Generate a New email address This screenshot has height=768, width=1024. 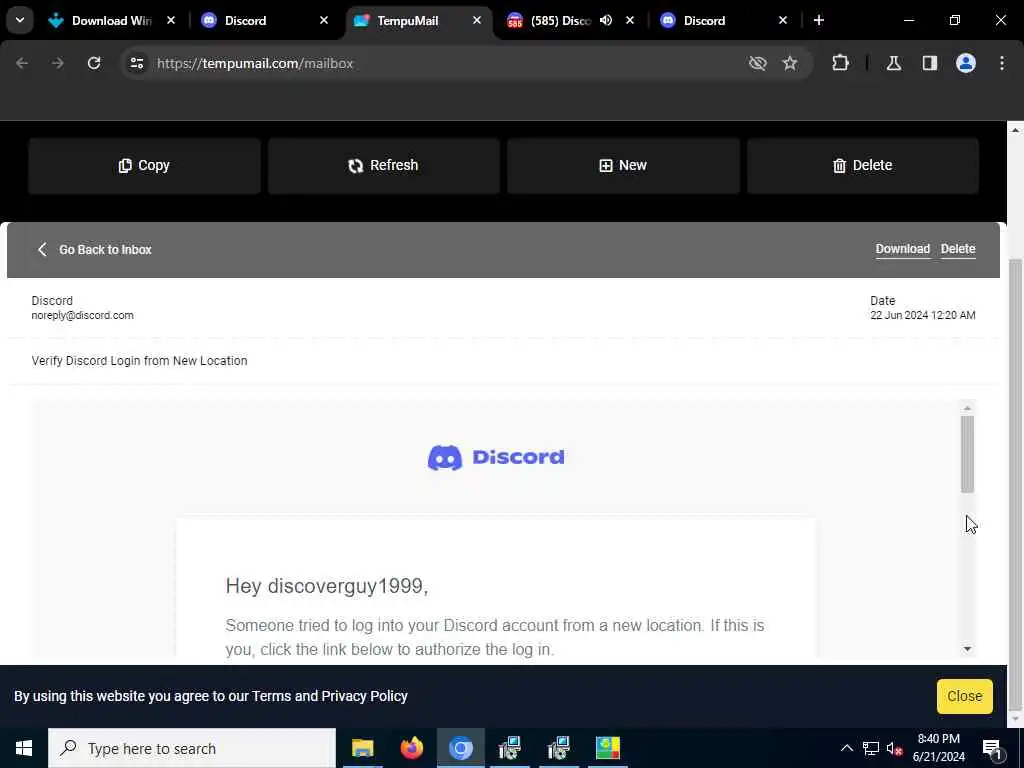coord(623,166)
